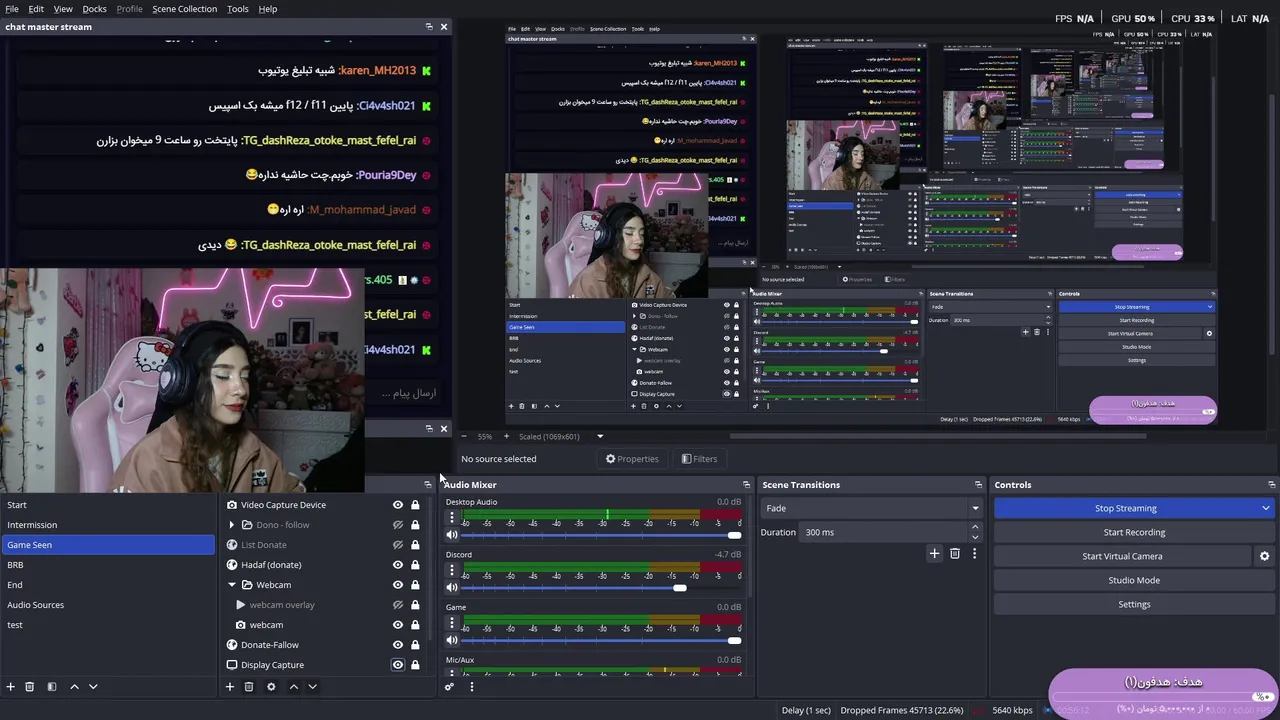Open Discord channel options dots
Image resolution: width=1280 pixels, height=720 pixels.
452,571
